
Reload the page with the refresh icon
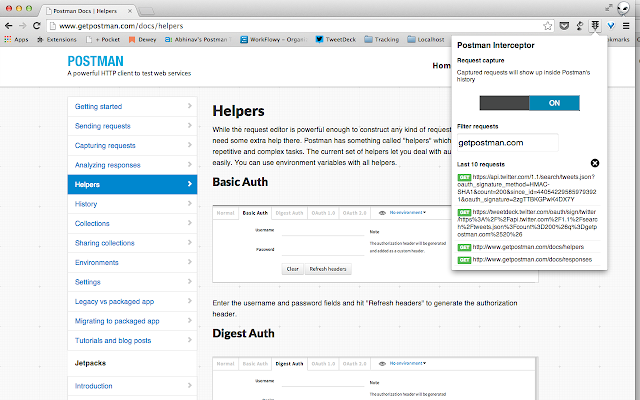click(37, 26)
